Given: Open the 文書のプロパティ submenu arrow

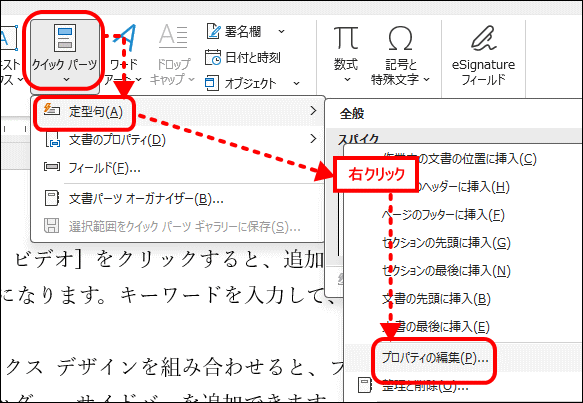Looking at the screenshot, I should tap(313, 139).
